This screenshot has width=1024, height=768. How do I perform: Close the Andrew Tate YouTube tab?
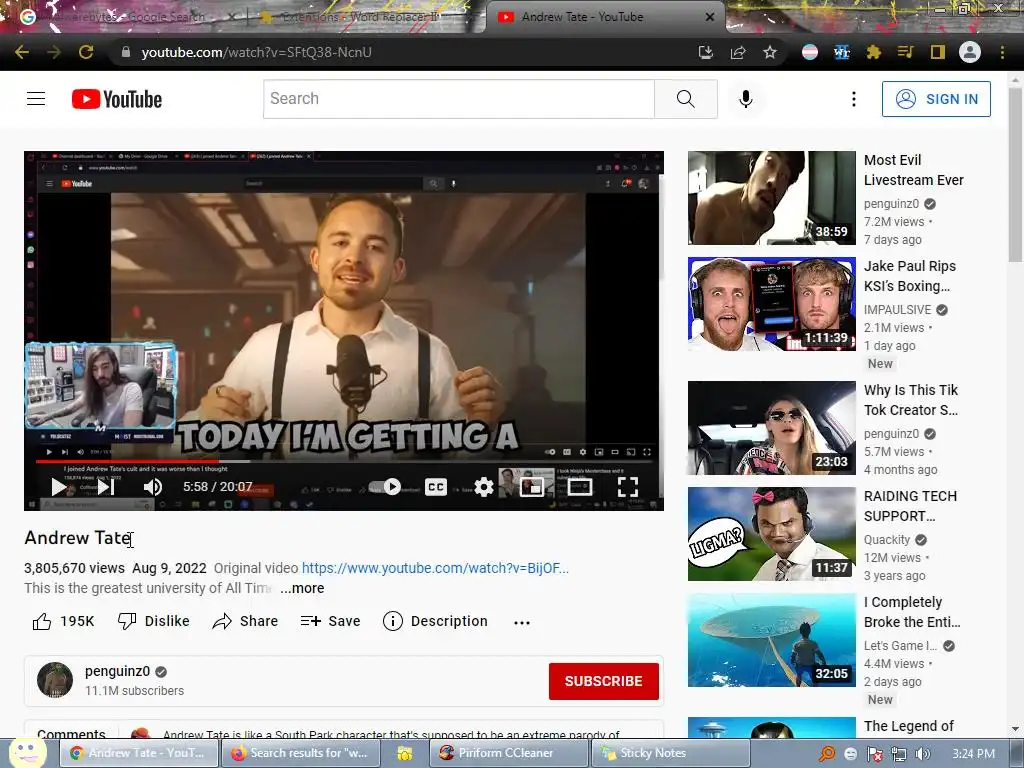710,17
